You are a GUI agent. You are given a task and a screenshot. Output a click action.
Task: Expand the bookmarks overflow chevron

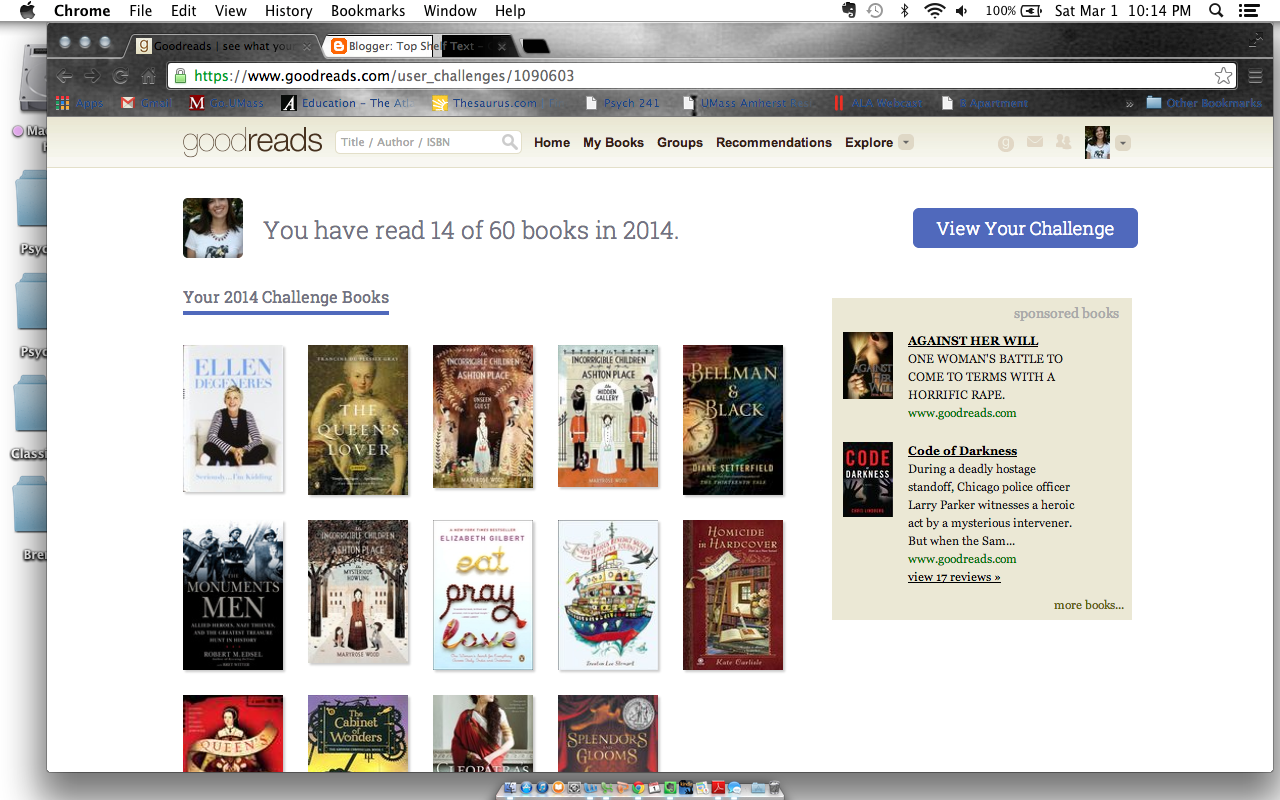pyautogui.click(x=1129, y=102)
